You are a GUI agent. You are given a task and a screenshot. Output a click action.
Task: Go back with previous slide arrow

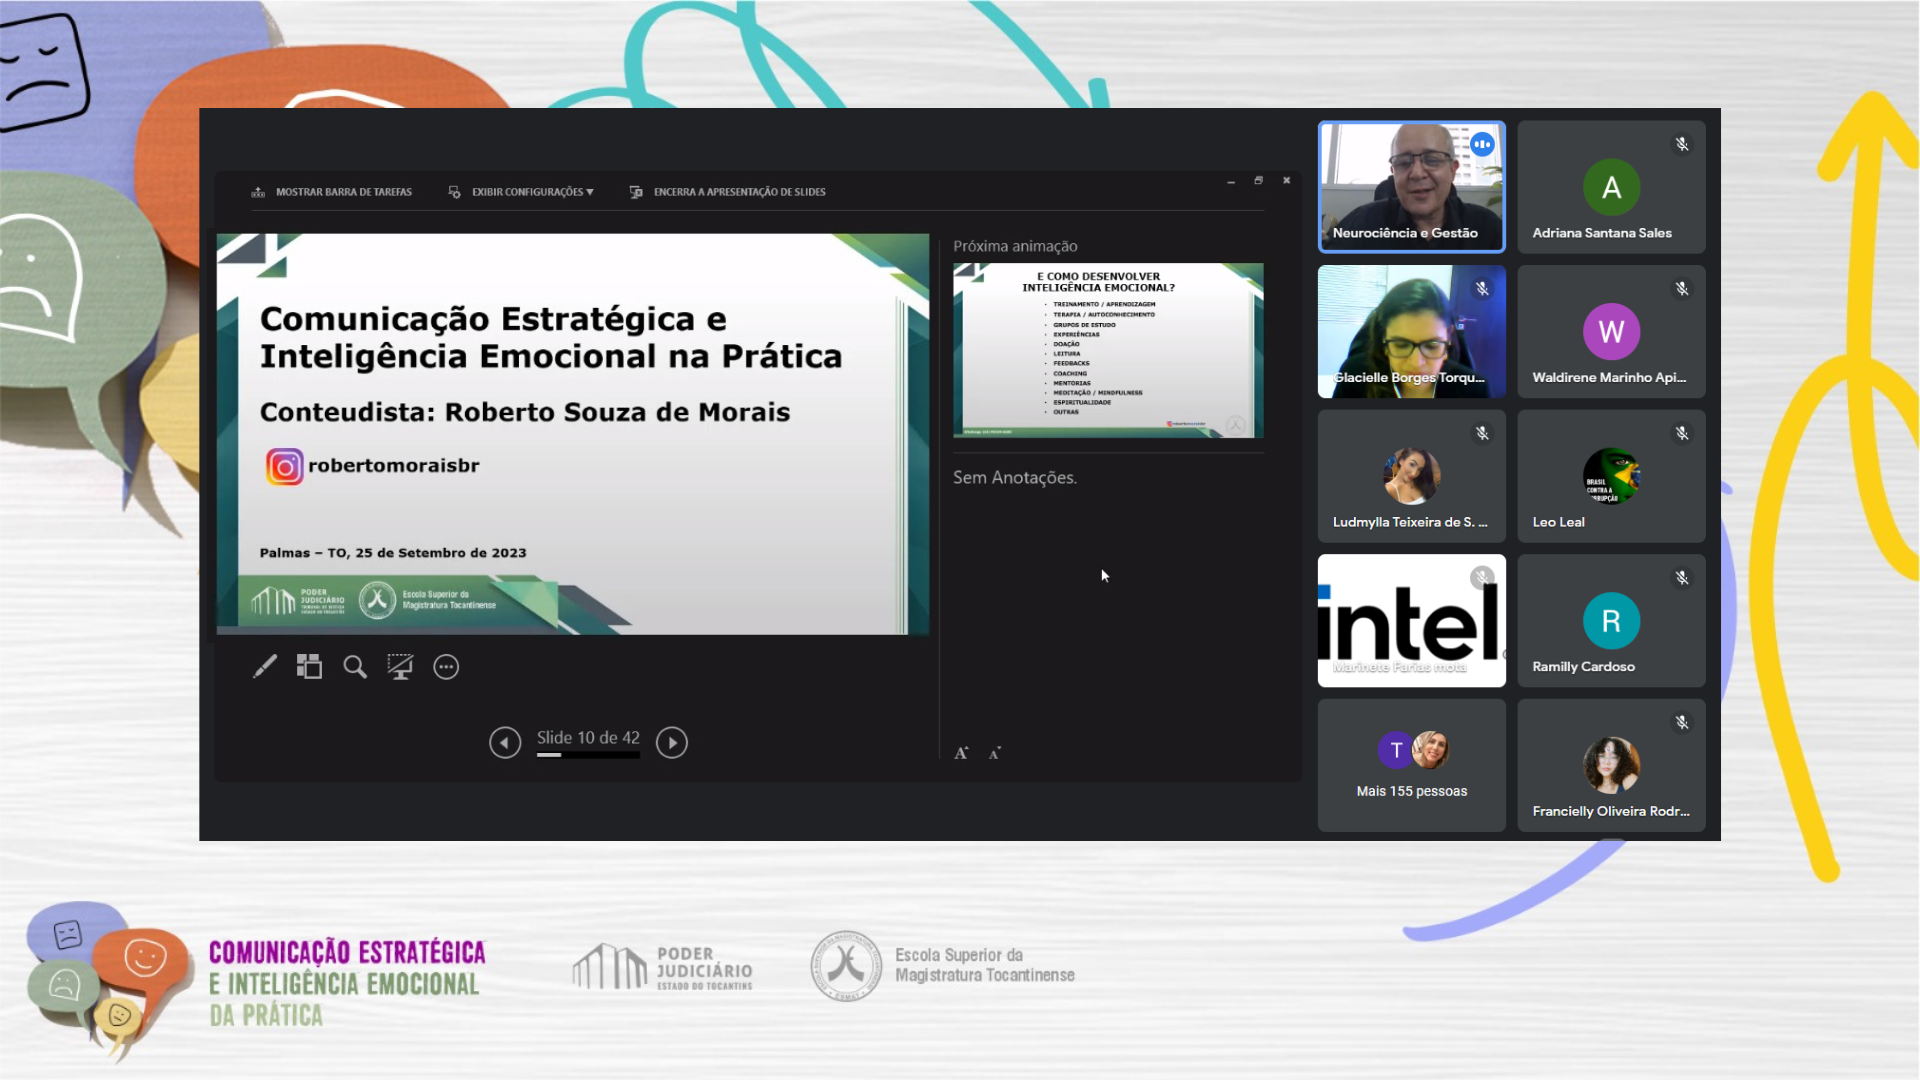(x=505, y=742)
